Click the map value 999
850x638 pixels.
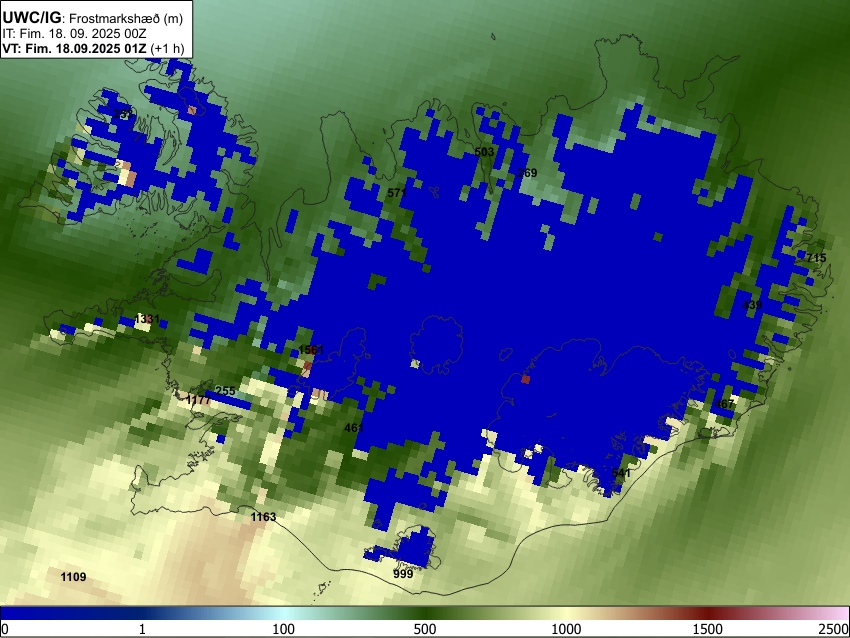[x=403, y=574]
